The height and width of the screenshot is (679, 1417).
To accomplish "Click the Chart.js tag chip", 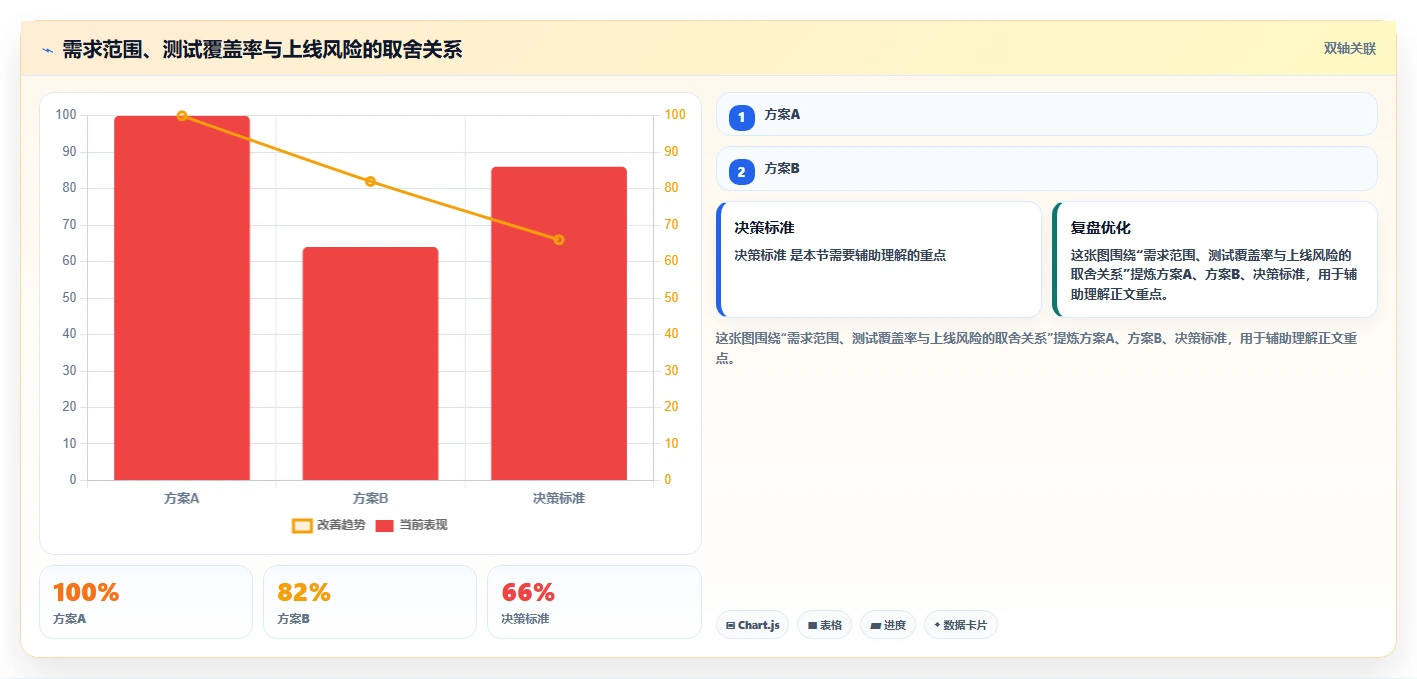I will pos(752,625).
